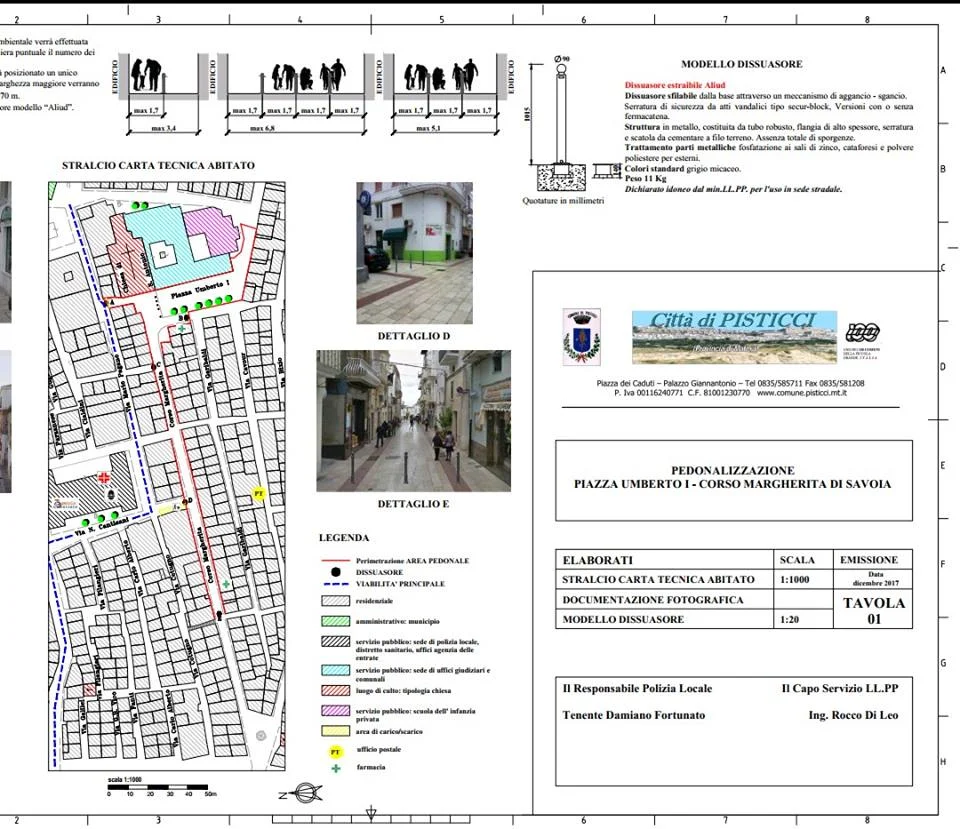This screenshot has height=829, width=960.
Task: Click the black hatched polizia locale legend swatch
Action: (x=336, y=641)
